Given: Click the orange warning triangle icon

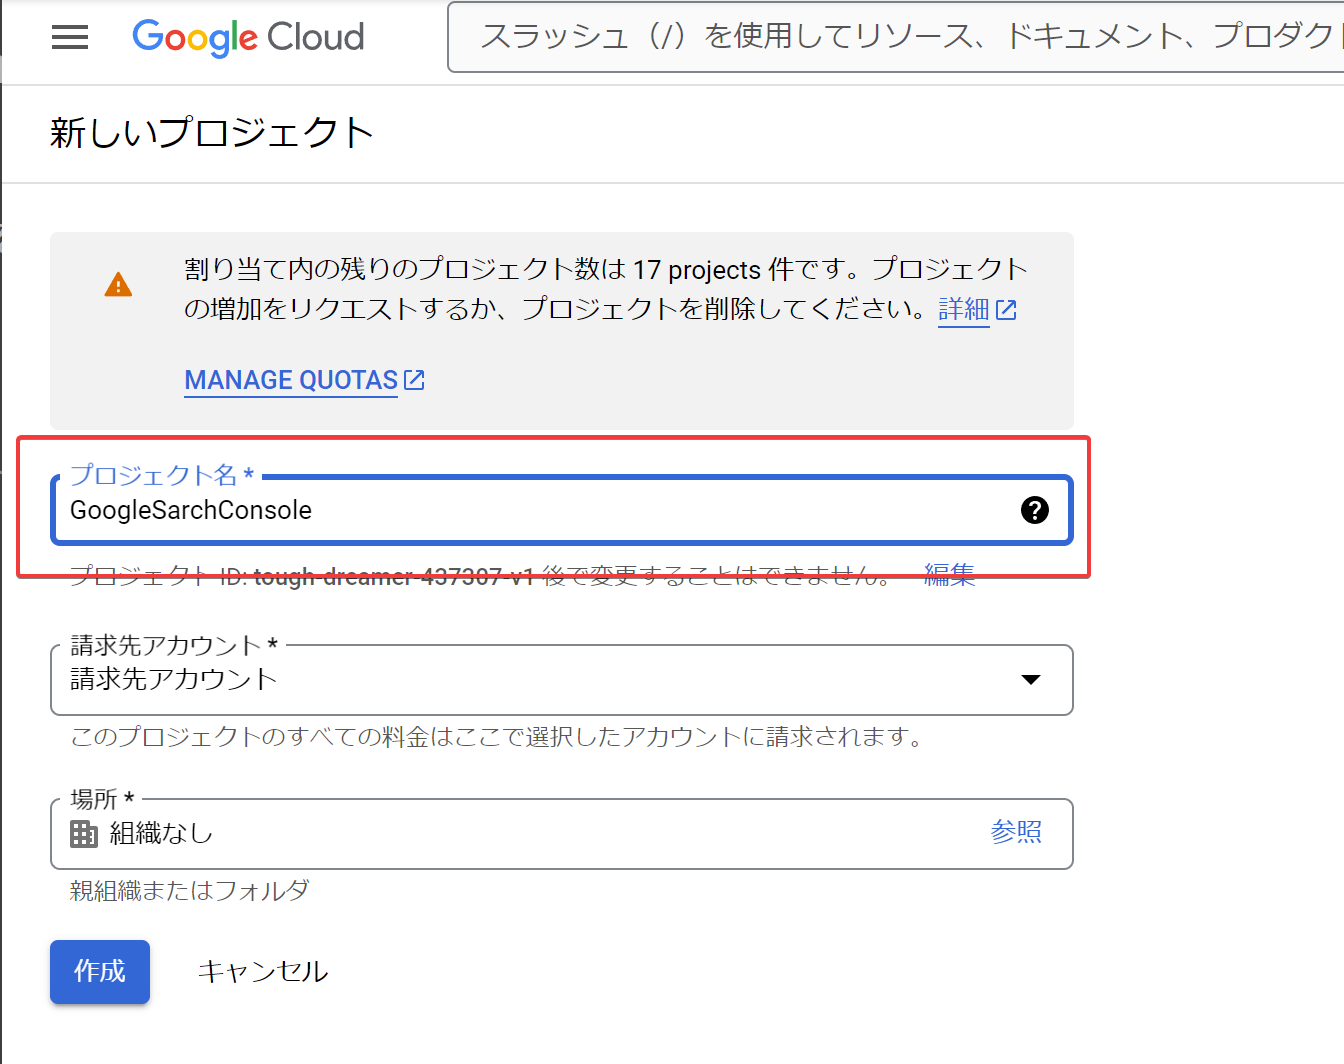Looking at the screenshot, I should 118,285.
